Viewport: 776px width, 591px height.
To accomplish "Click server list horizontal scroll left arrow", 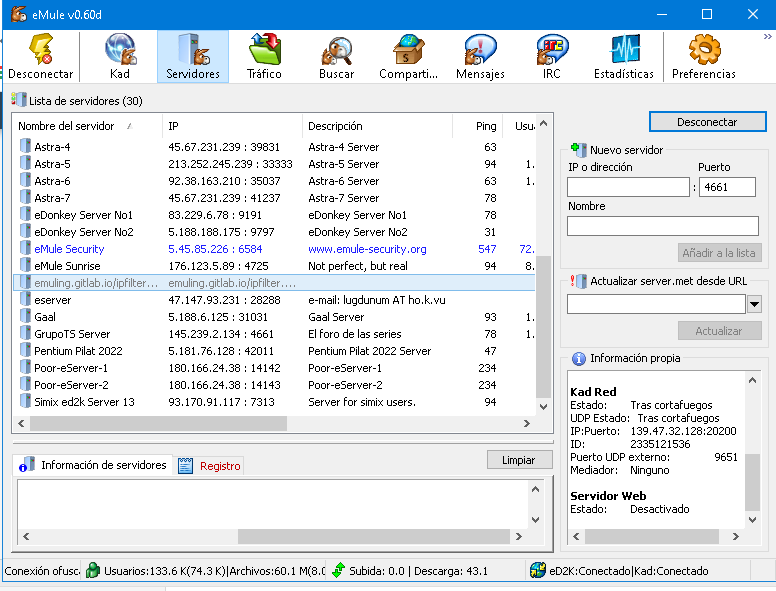I will click(21, 423).
